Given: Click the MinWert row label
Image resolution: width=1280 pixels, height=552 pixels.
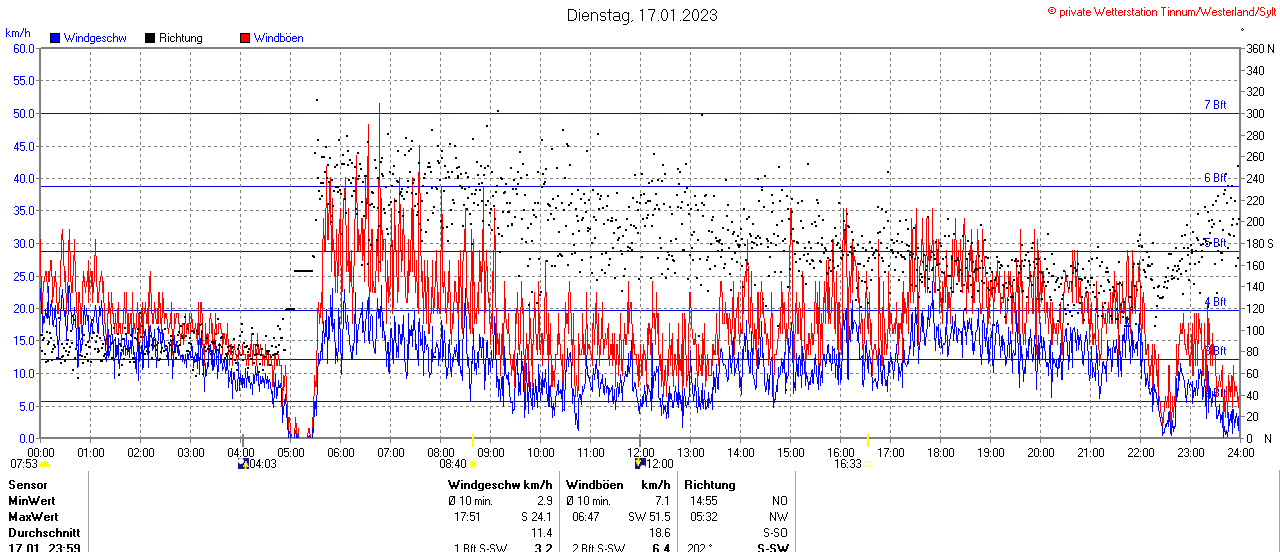Looking at the screenshot, I should 33,501.
